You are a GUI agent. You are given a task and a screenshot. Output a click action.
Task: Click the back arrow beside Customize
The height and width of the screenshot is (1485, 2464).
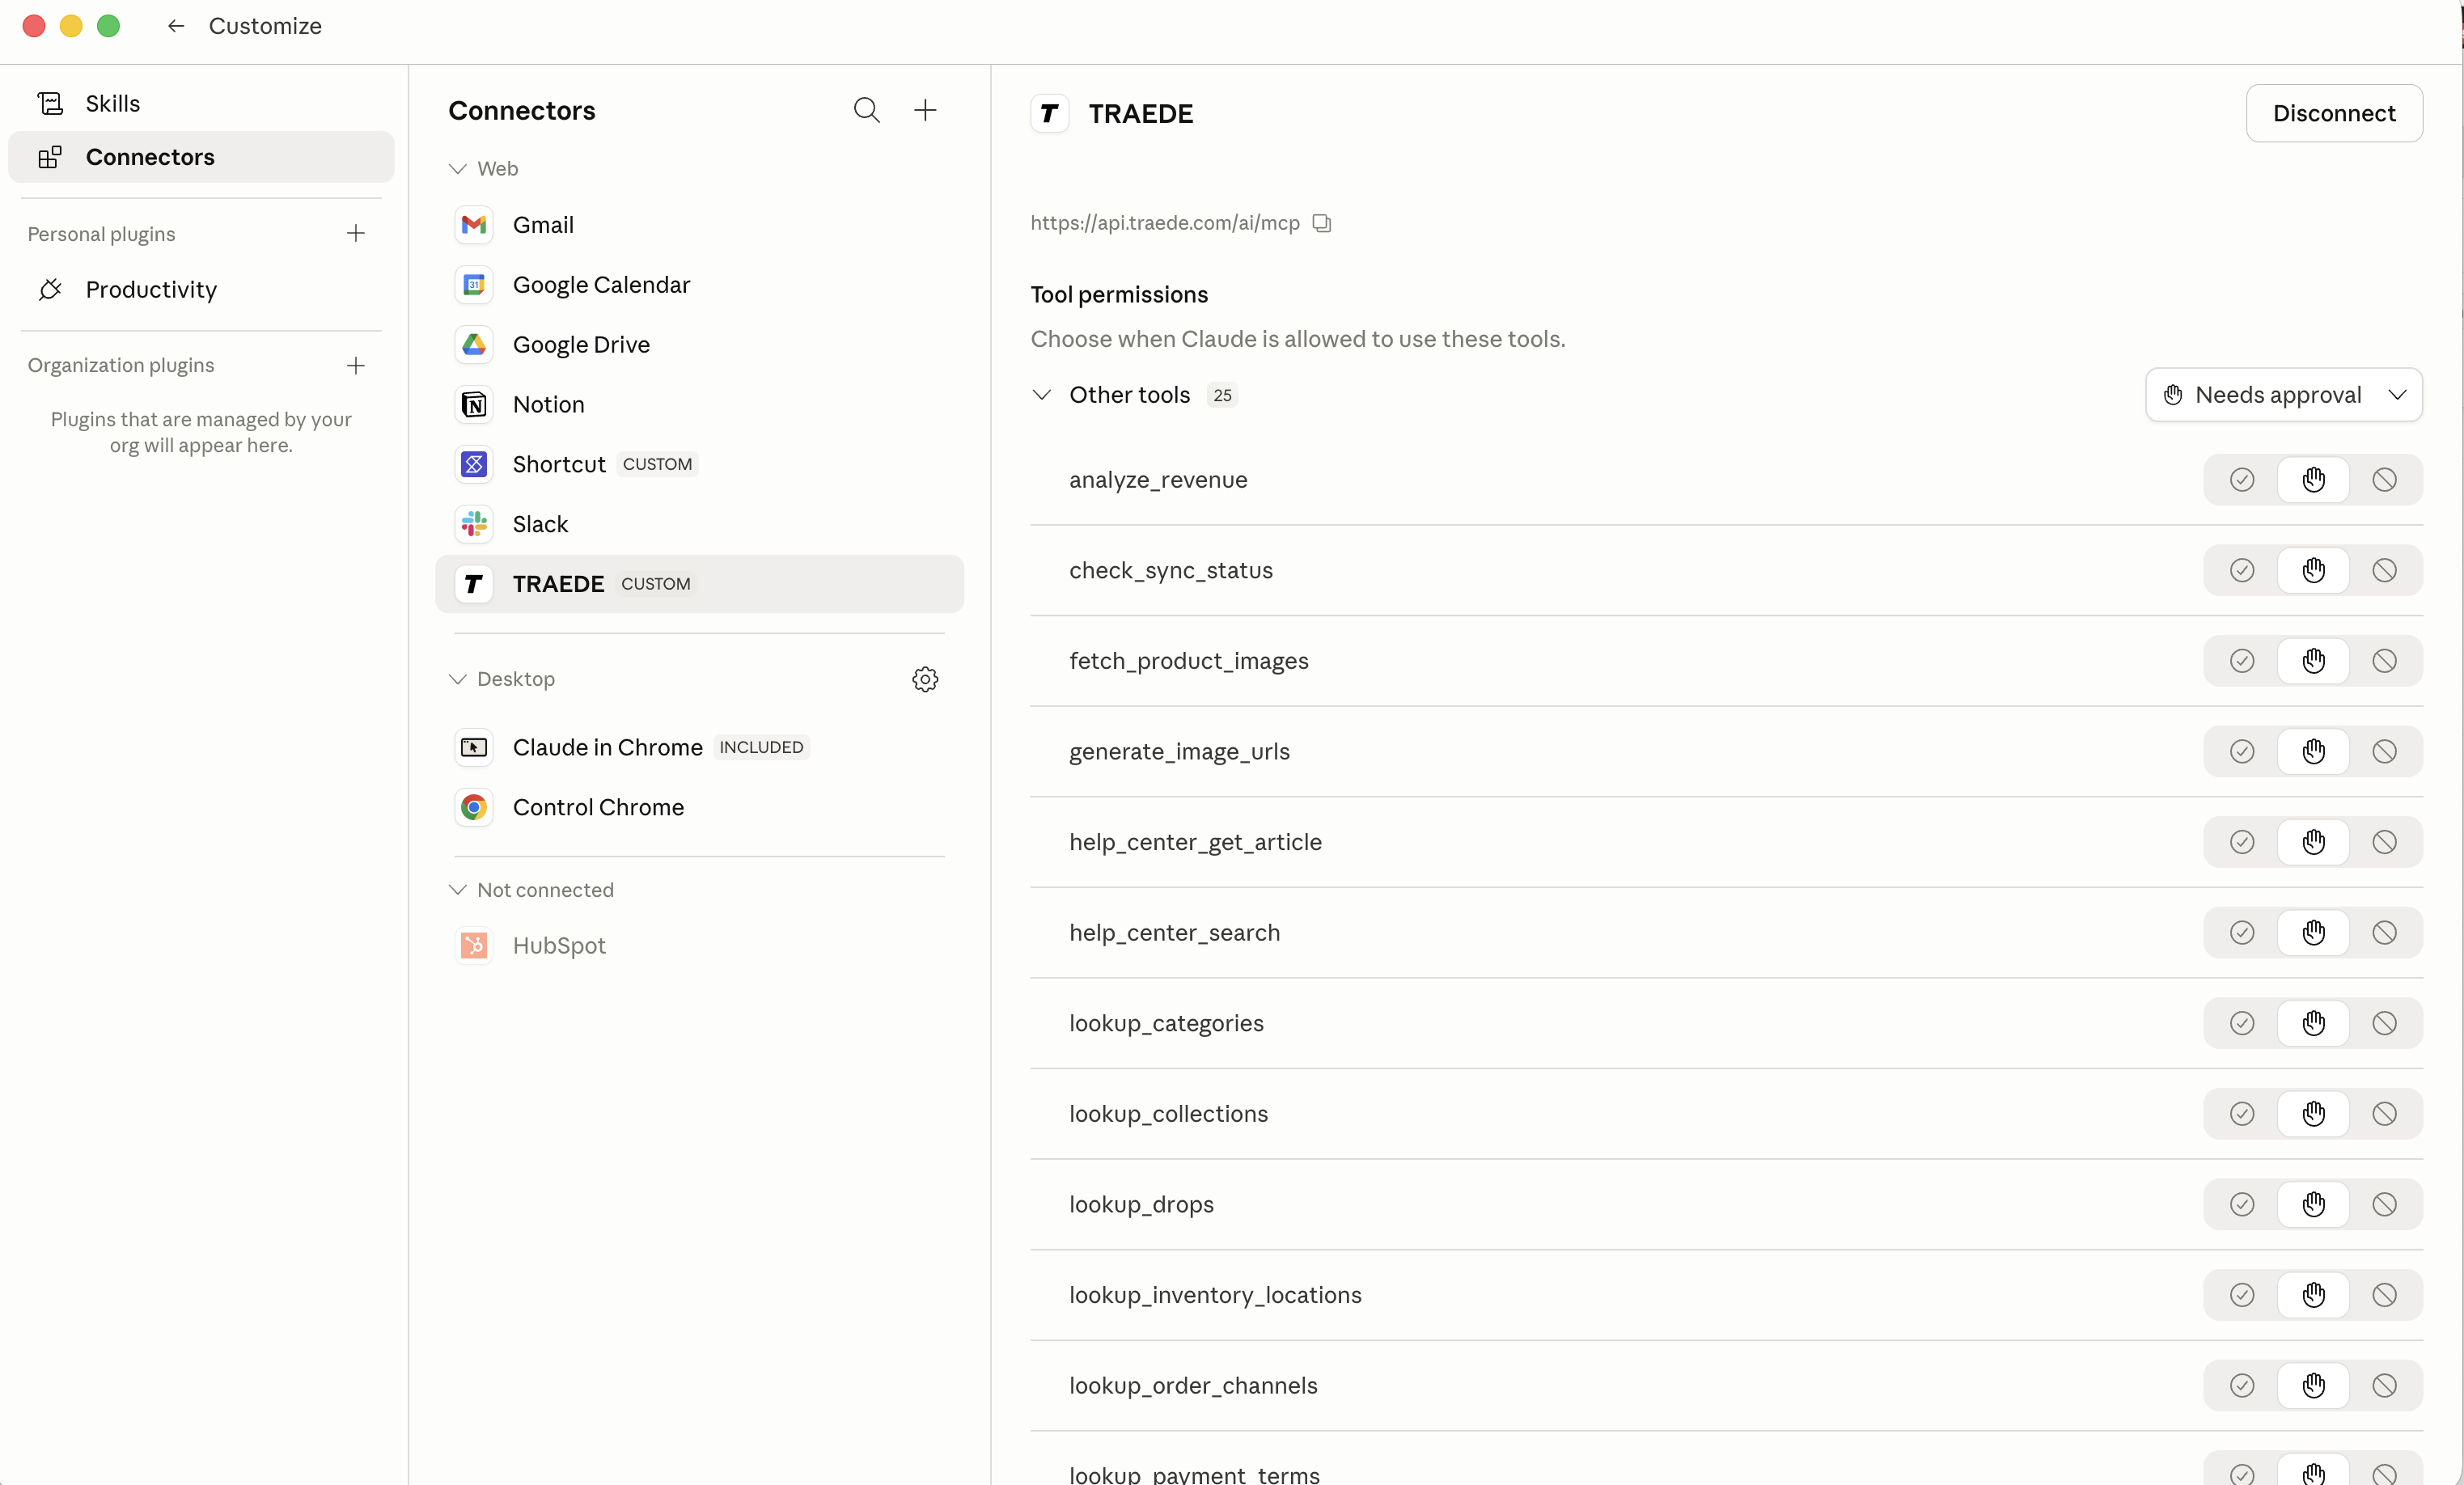(x=176, y=26)
